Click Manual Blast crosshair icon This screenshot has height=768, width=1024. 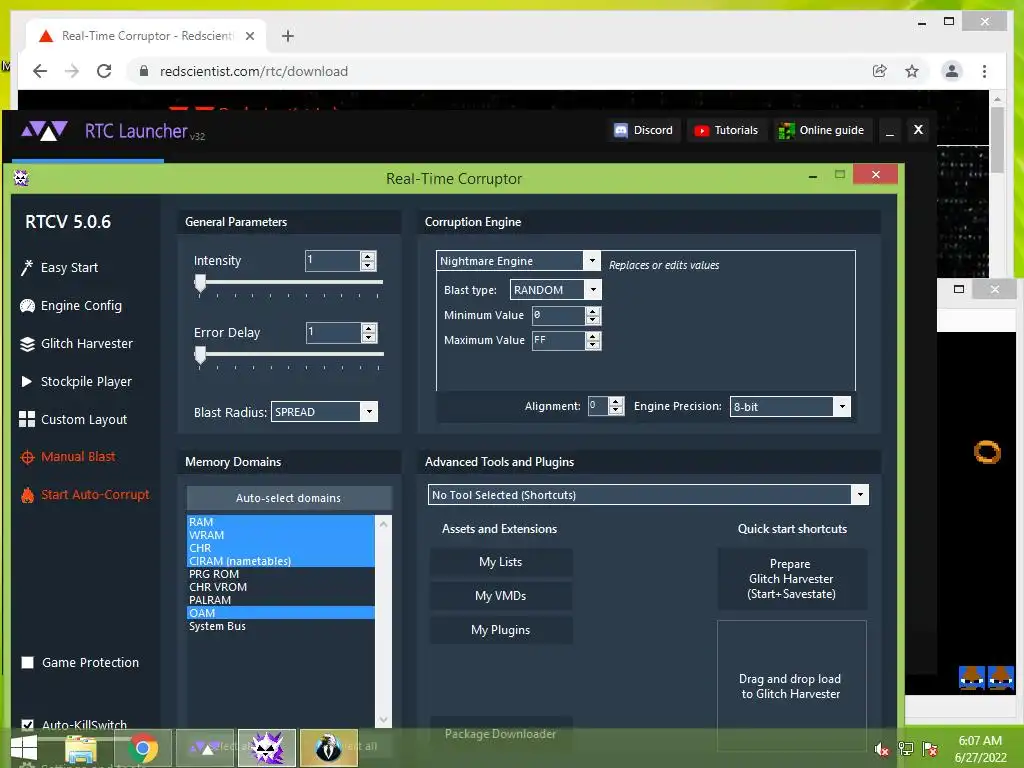[27, 457]
